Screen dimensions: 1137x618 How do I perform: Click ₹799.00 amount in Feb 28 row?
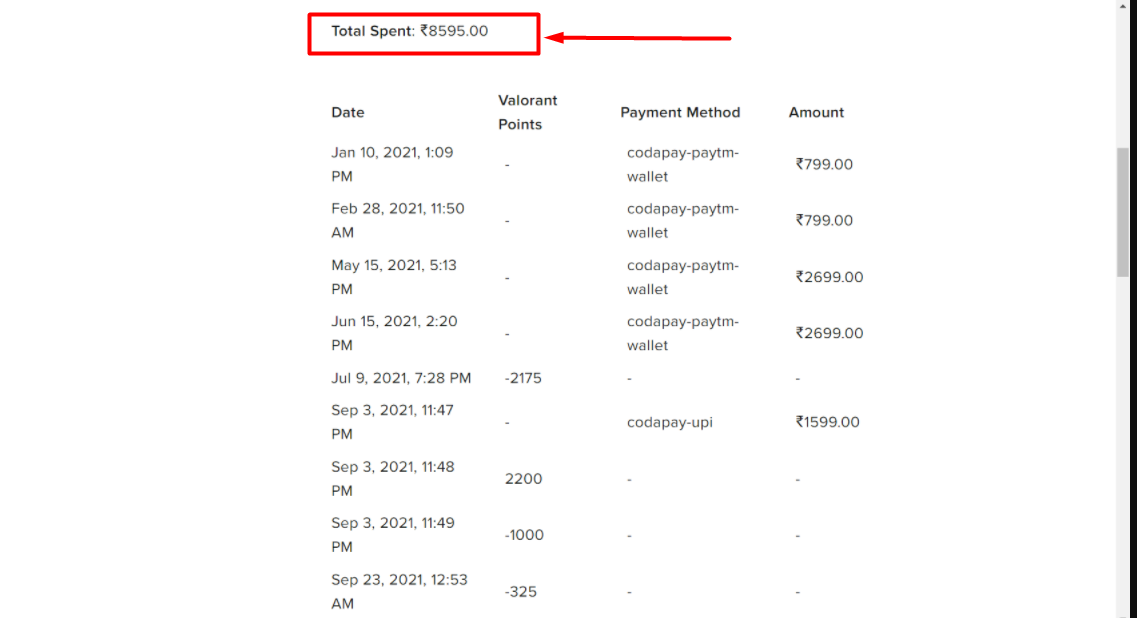[x=824, y=221]
